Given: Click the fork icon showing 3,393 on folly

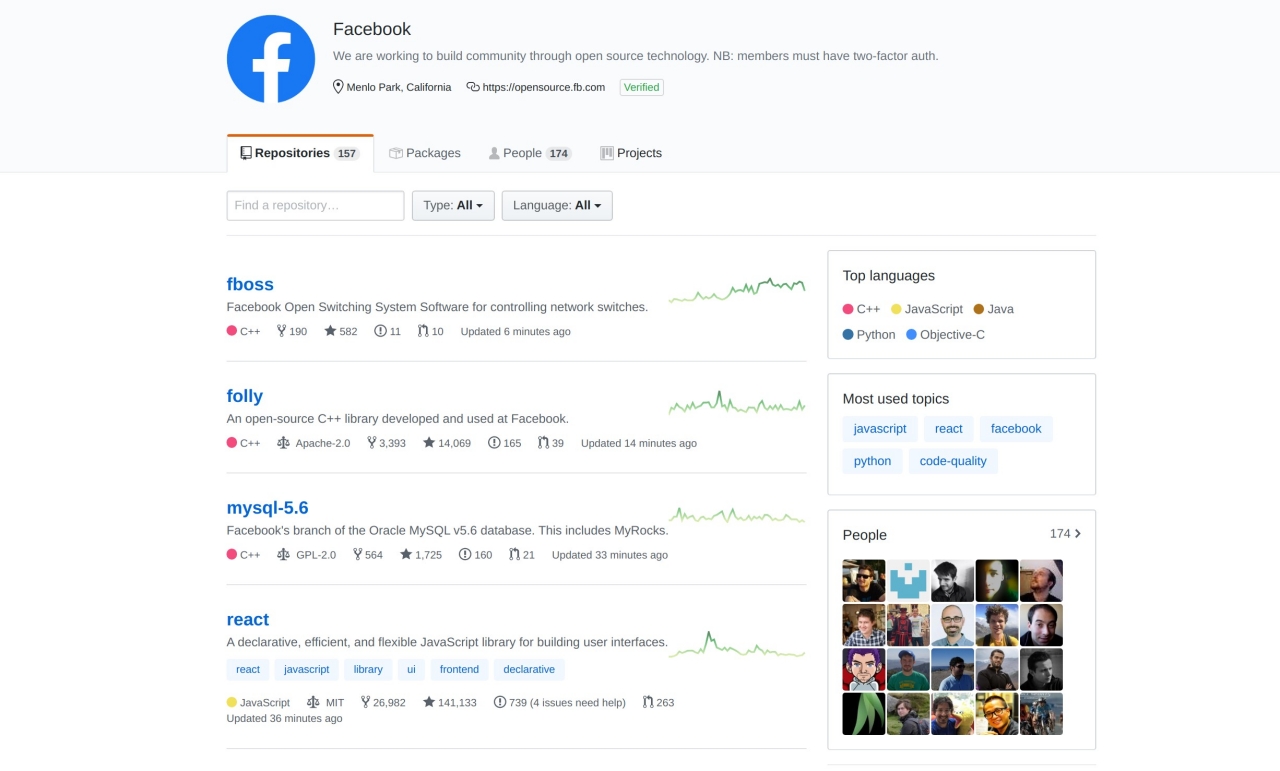Looking at the screenshot, I should 372,442.
